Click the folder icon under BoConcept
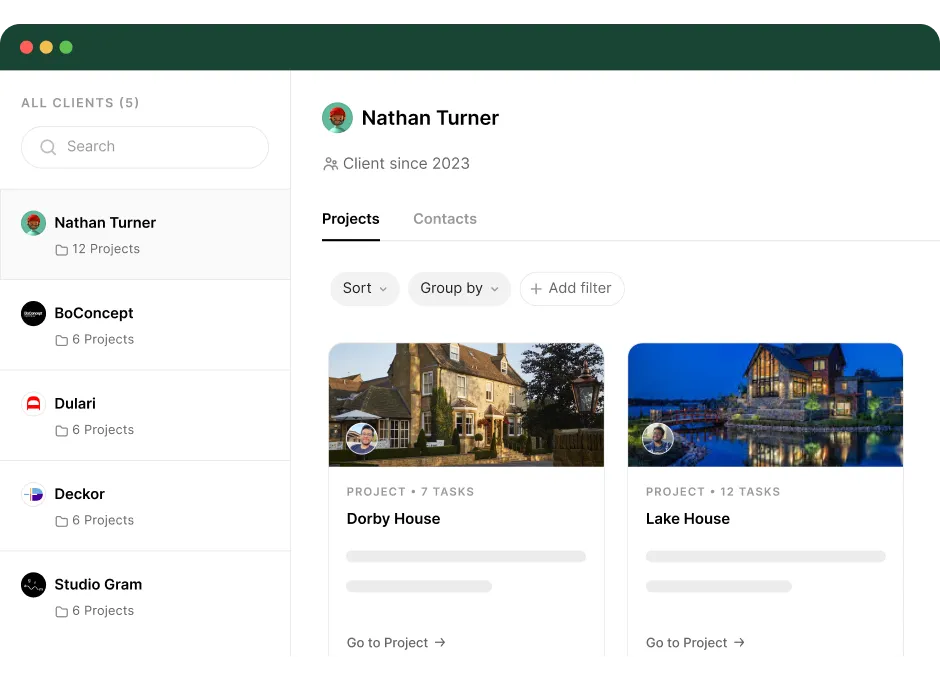 [61, 340]
